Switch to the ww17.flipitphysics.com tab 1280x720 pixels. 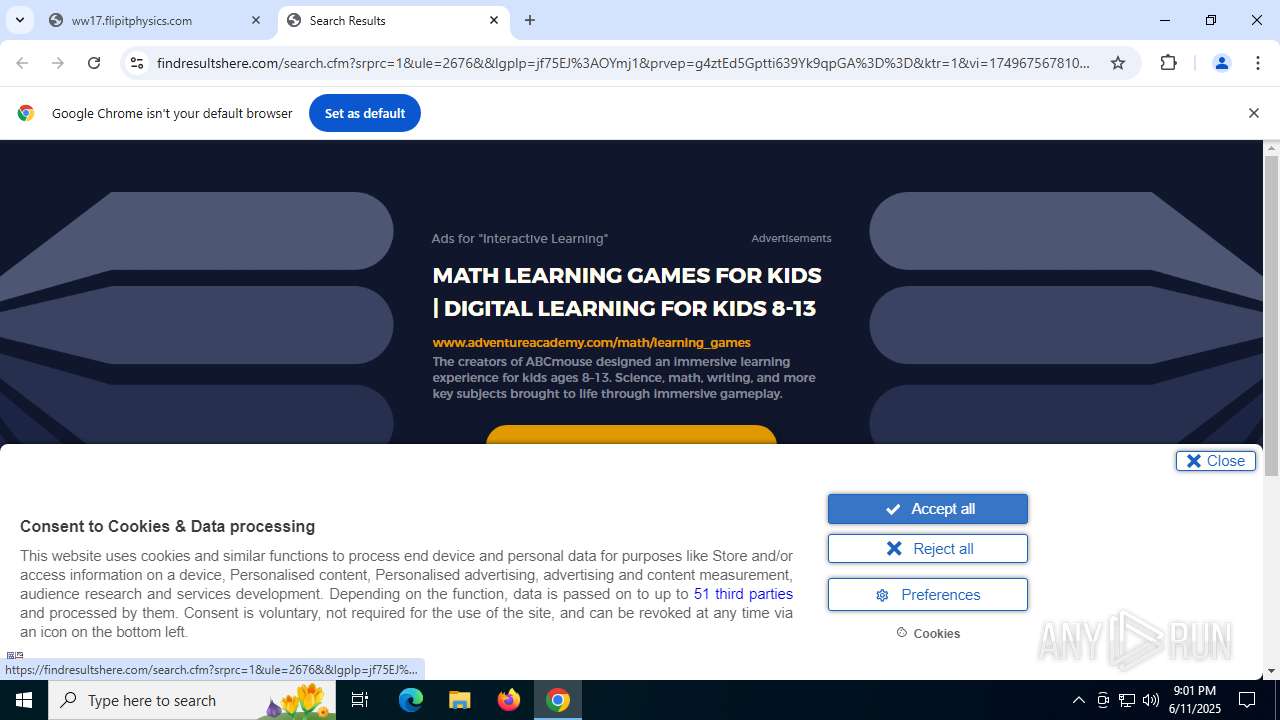click(154, 20)
